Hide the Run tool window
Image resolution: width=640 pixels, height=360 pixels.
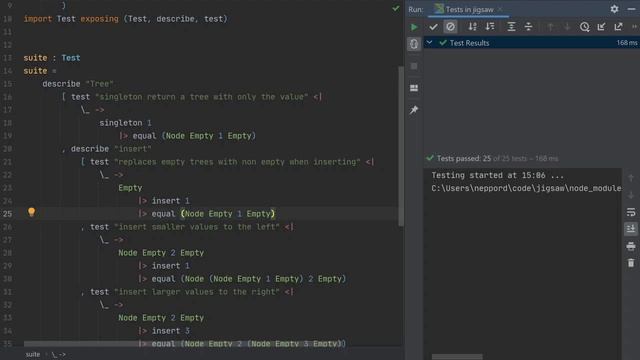631,9
